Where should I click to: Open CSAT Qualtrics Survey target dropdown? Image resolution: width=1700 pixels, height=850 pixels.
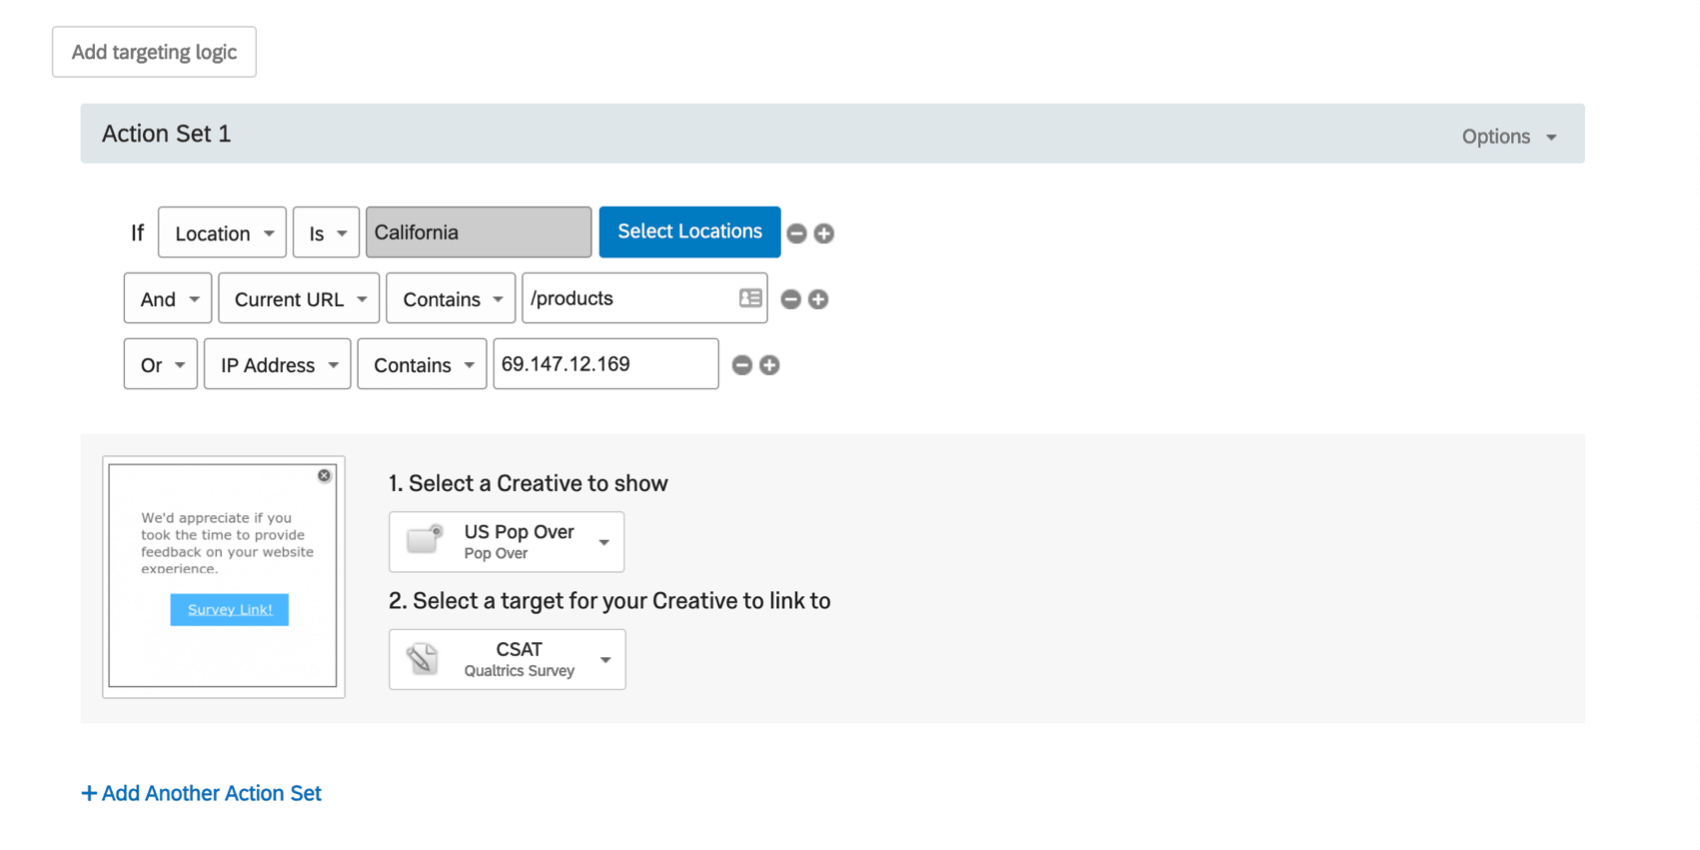(x=507, y=659)
